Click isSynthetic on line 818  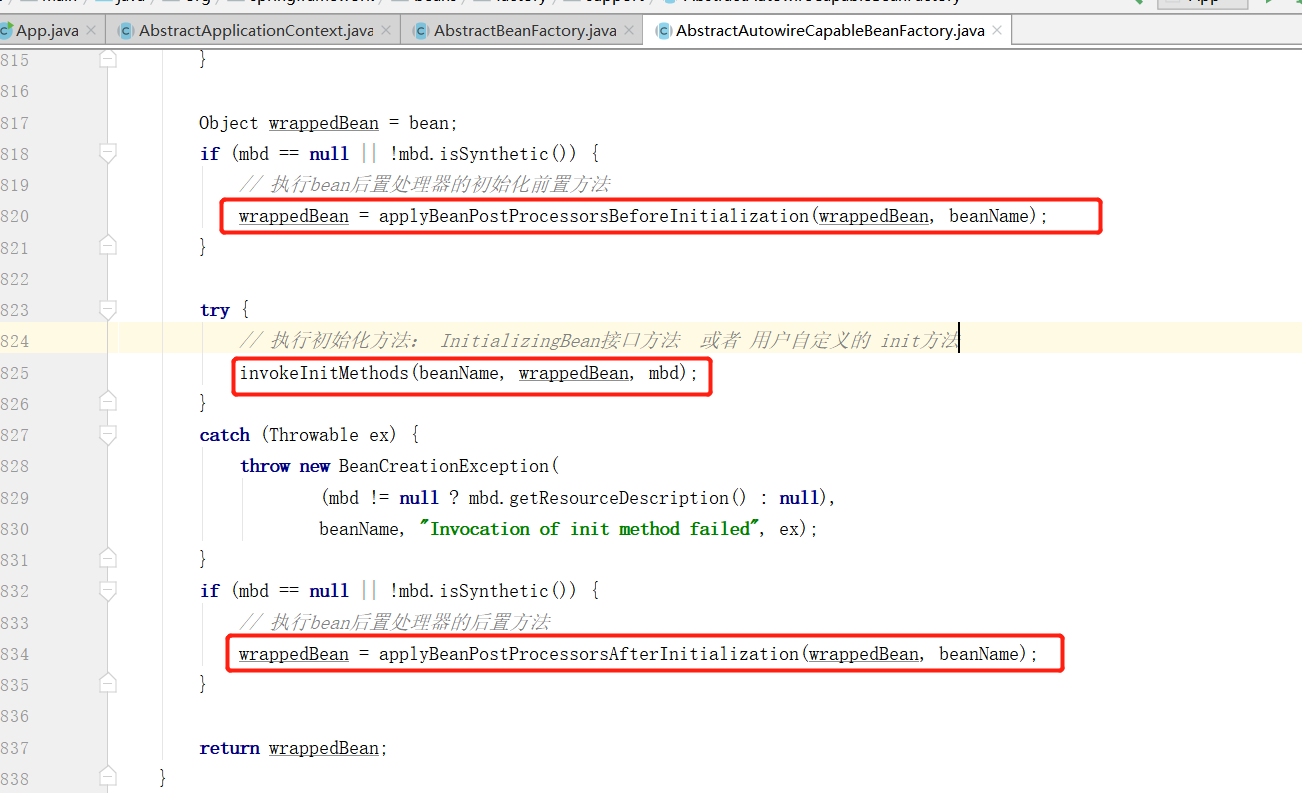[x=494, y=154]
